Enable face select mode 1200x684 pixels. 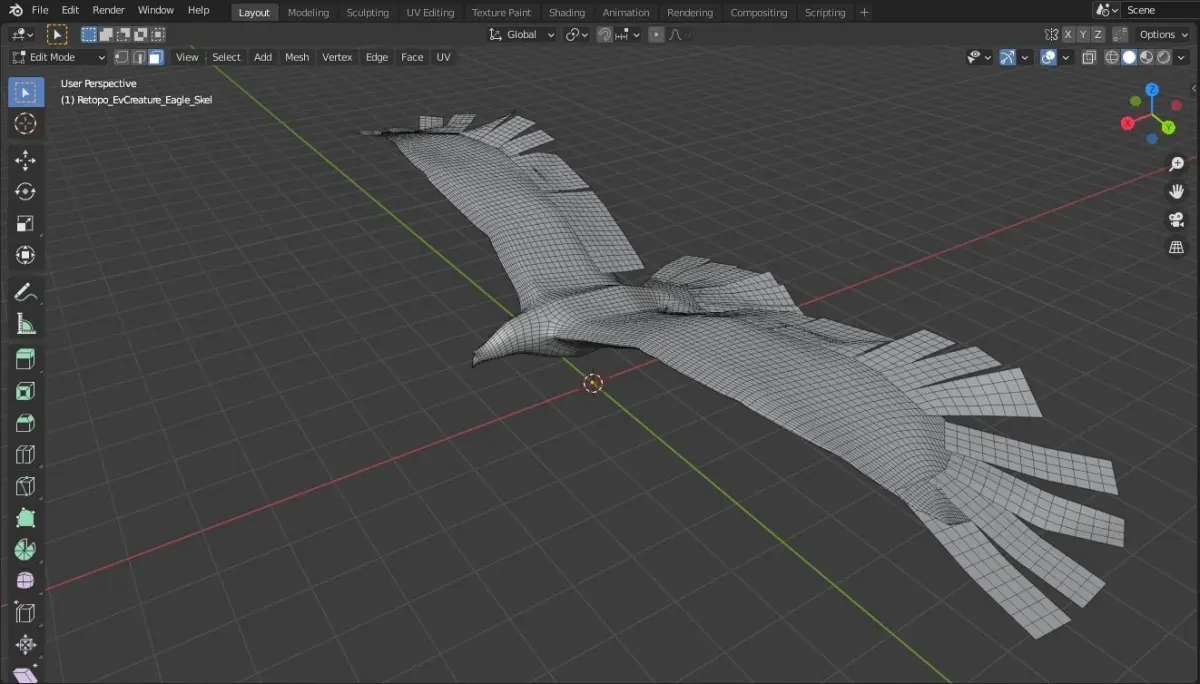click(x=155, y=57)
